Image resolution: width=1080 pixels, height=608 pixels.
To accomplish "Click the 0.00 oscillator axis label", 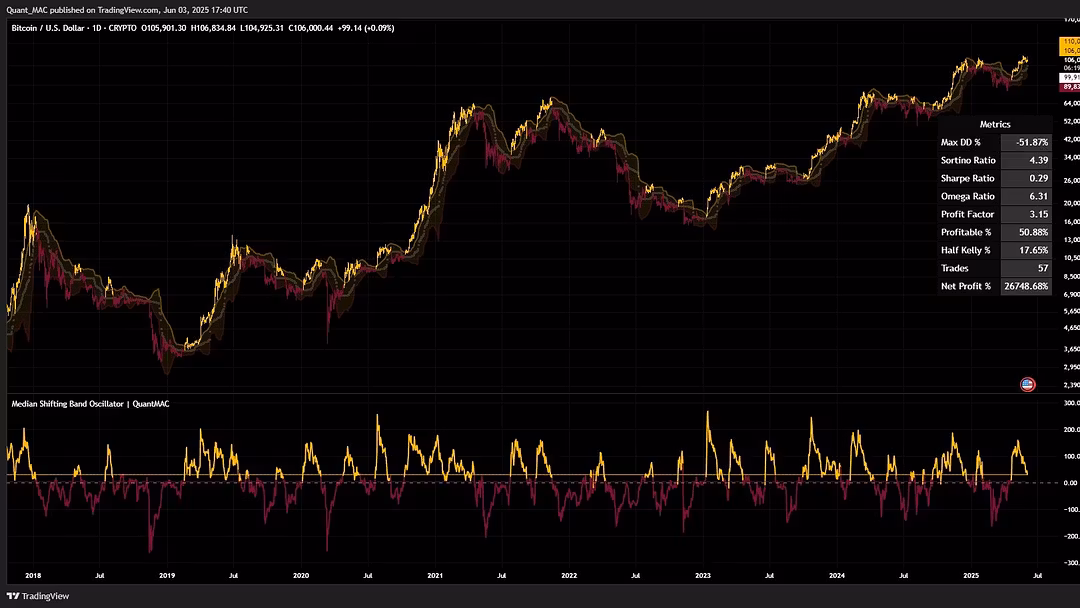I will click(1070, 483).
